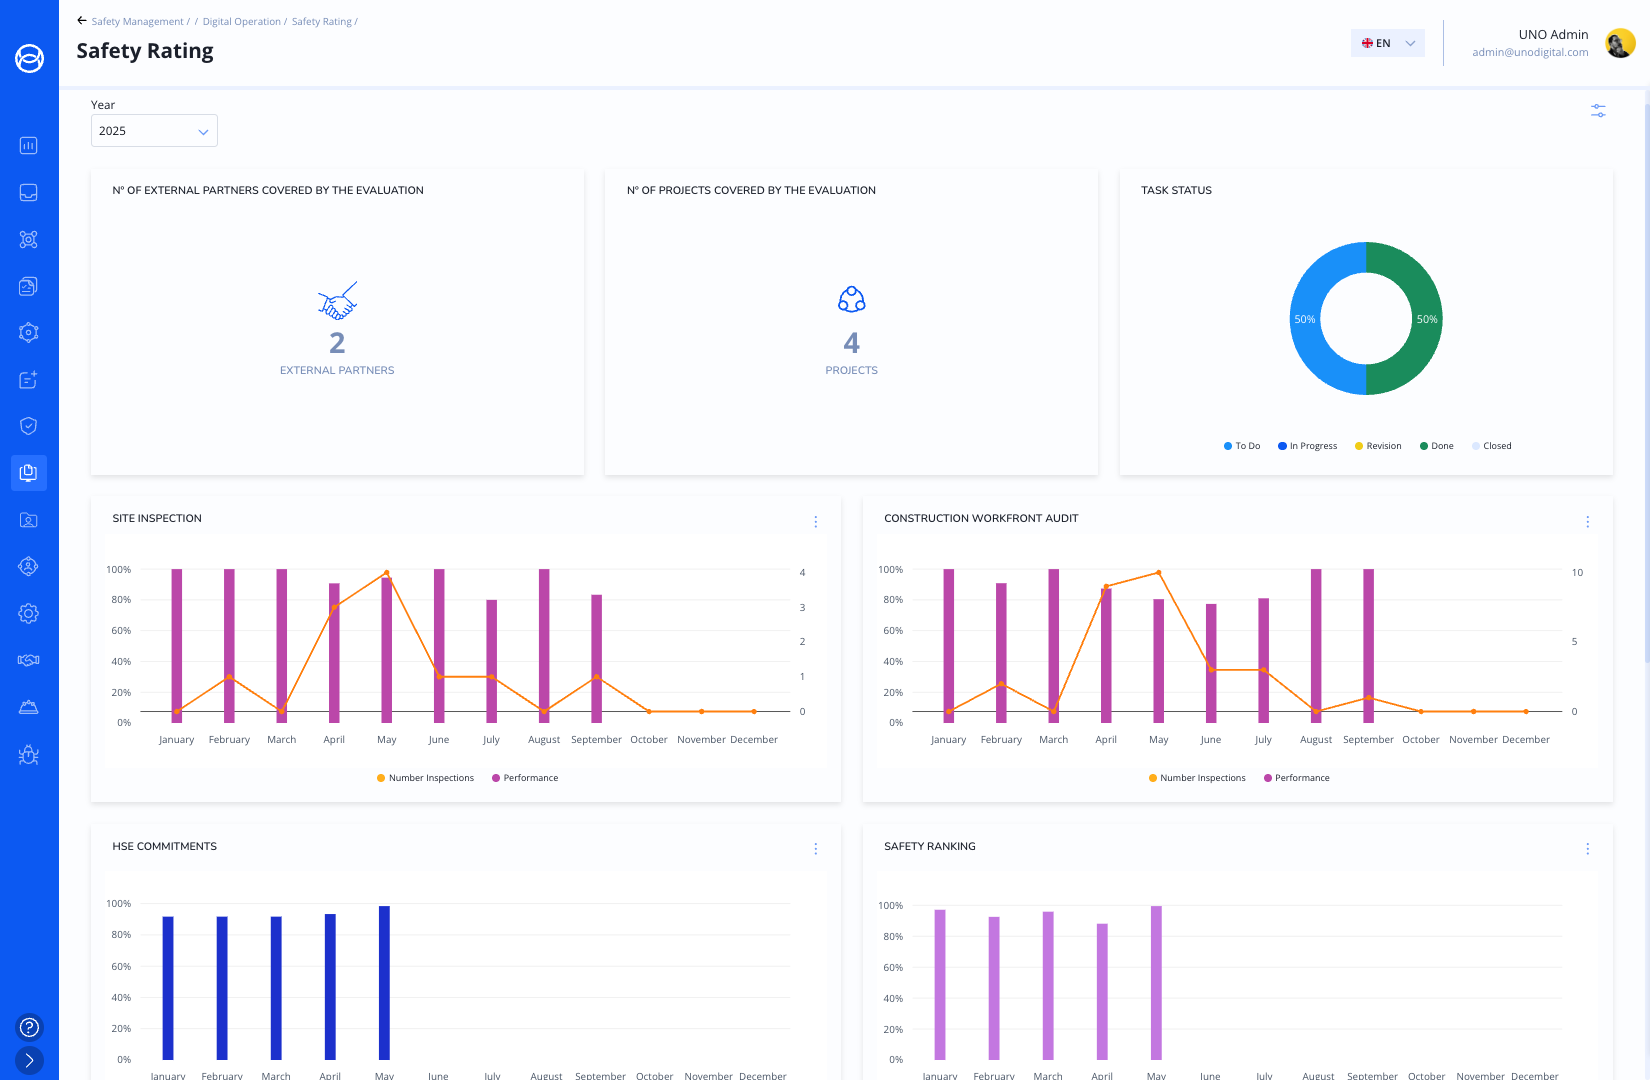
Task: Click the bar chart dashboard sidebar icon
Action: click(x=29, y=146)
